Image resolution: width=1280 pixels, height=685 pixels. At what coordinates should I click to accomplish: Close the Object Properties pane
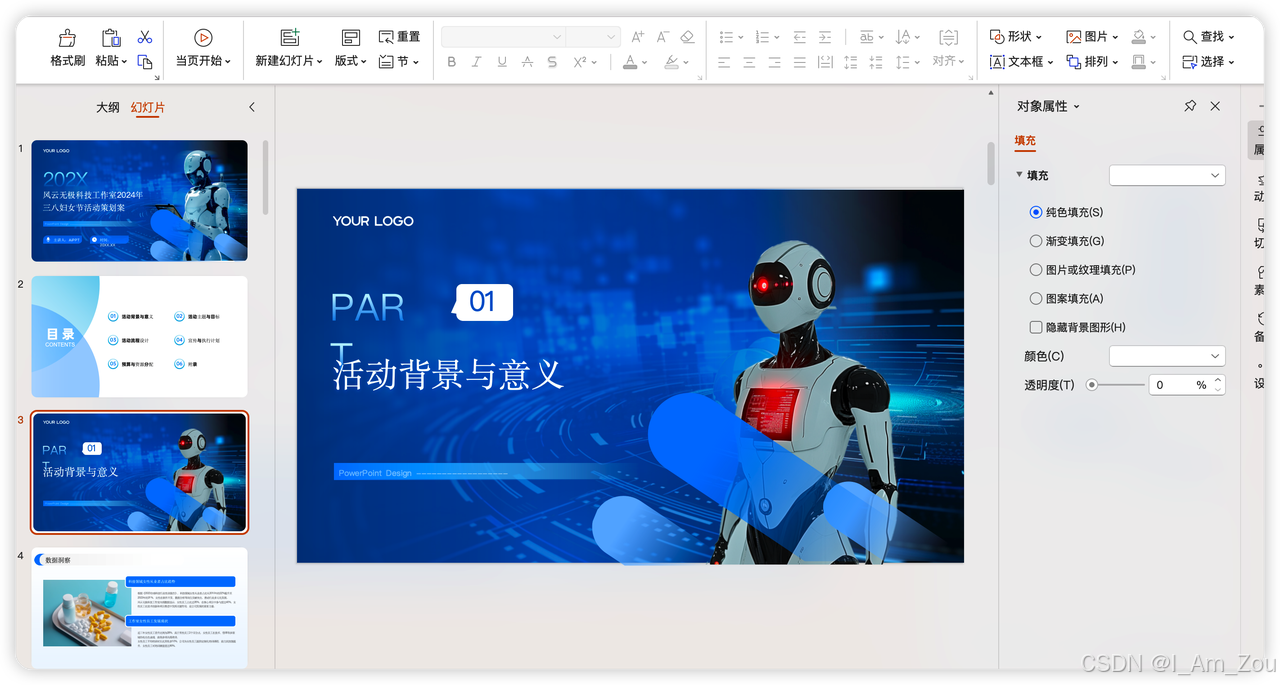point(1215,106)
